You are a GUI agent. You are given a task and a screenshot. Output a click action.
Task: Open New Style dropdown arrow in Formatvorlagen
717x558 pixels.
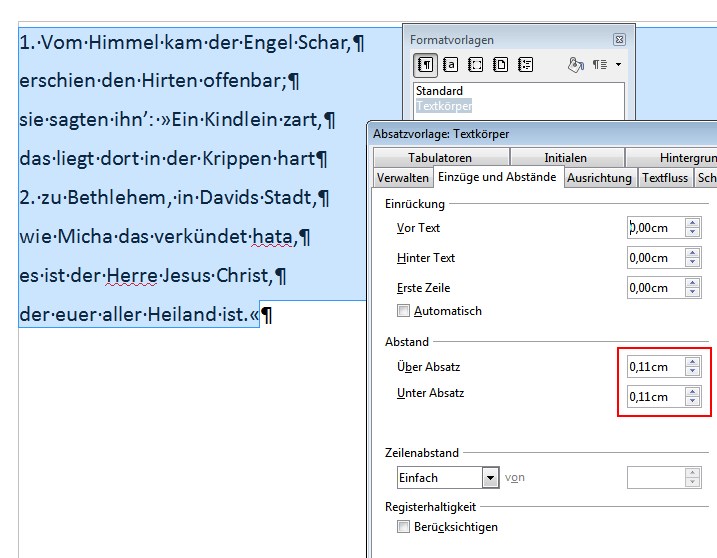click(x=618, y=64)
